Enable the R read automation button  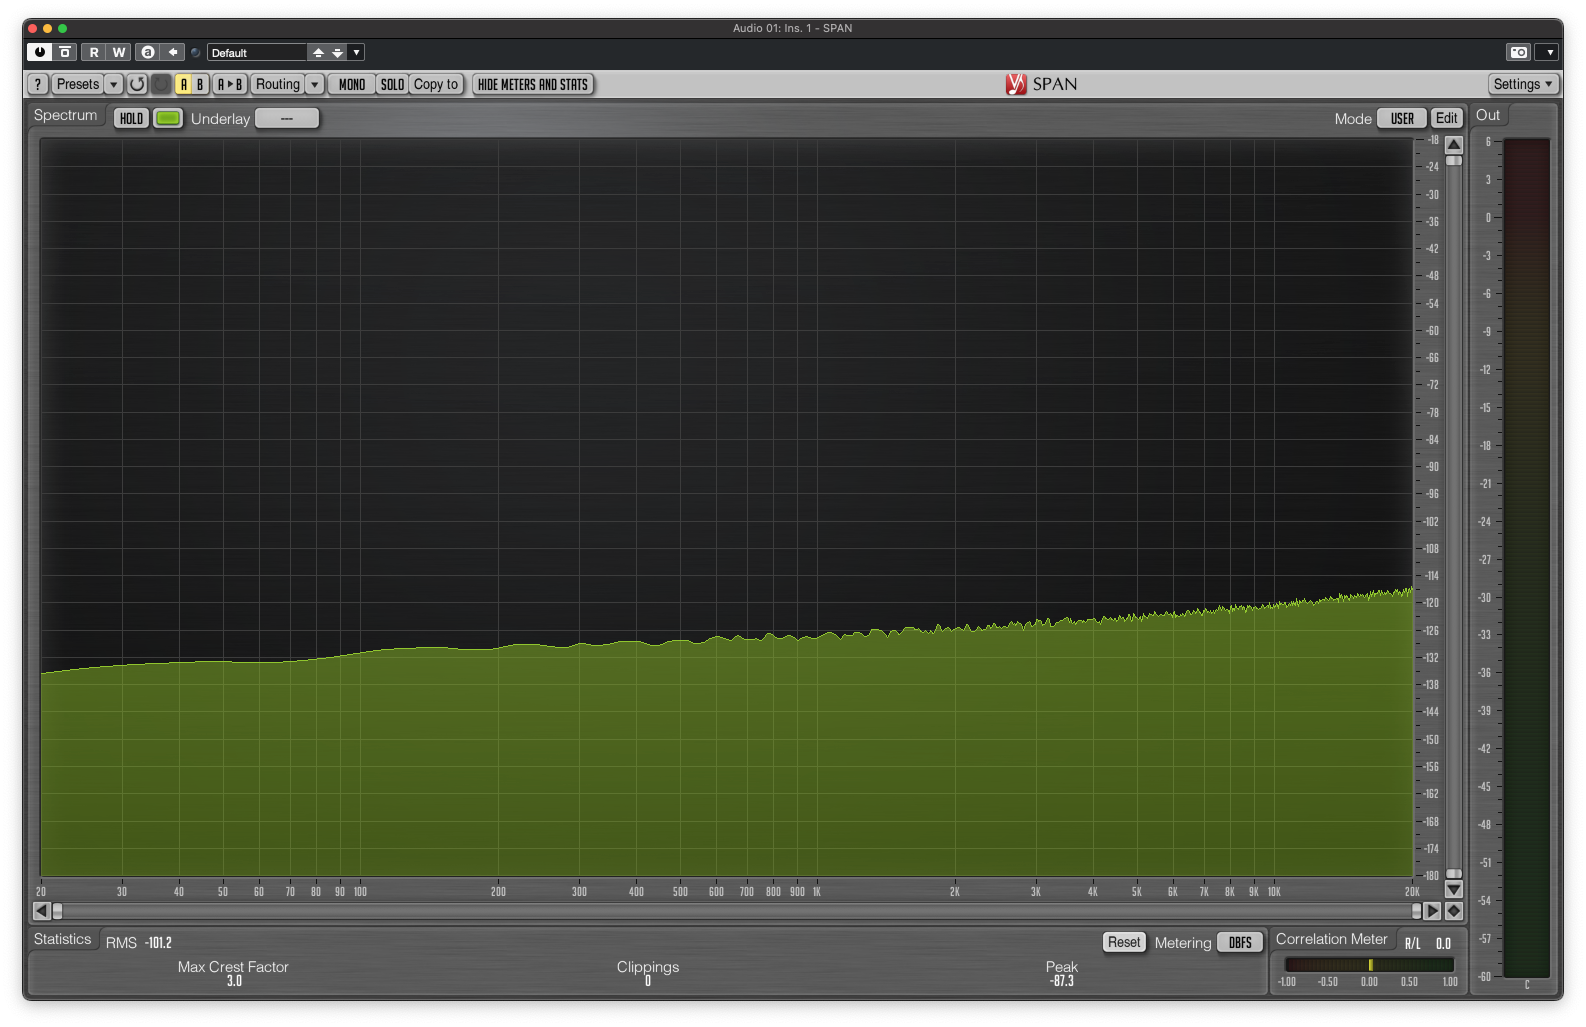click(x=94, y=52)
